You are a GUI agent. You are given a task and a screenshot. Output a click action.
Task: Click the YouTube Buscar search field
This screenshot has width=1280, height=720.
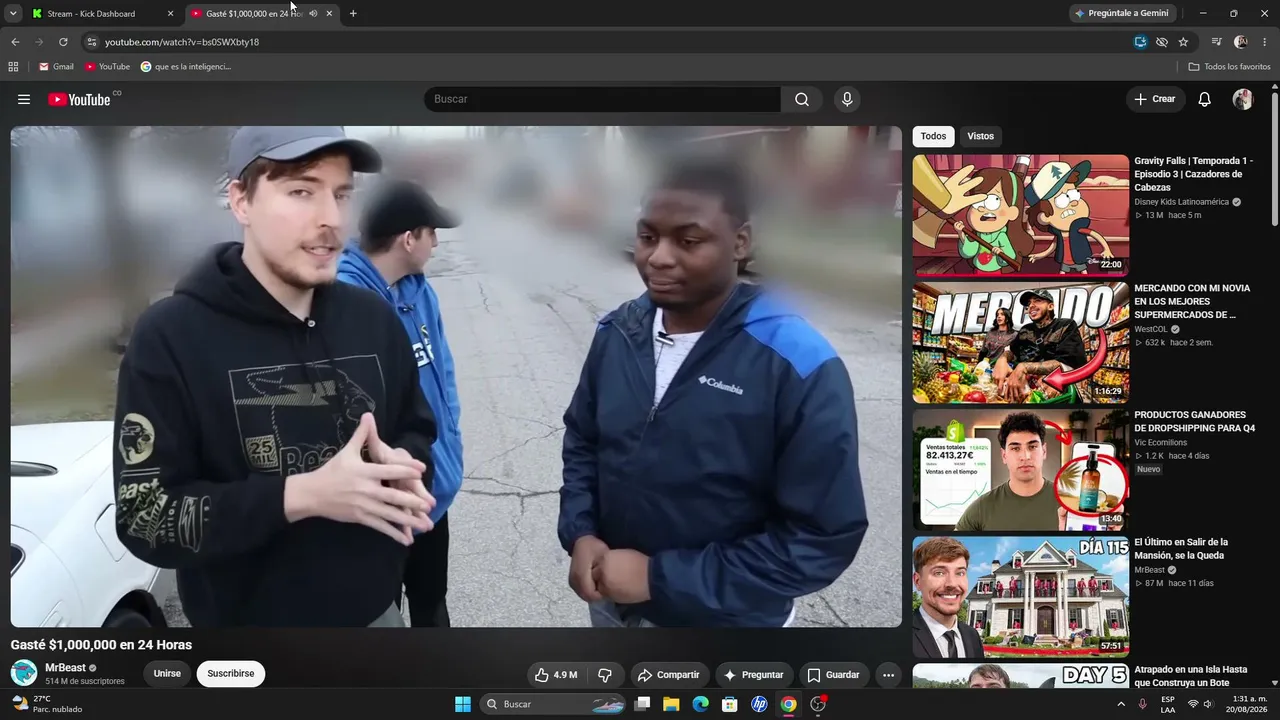[x=602, y=99]
